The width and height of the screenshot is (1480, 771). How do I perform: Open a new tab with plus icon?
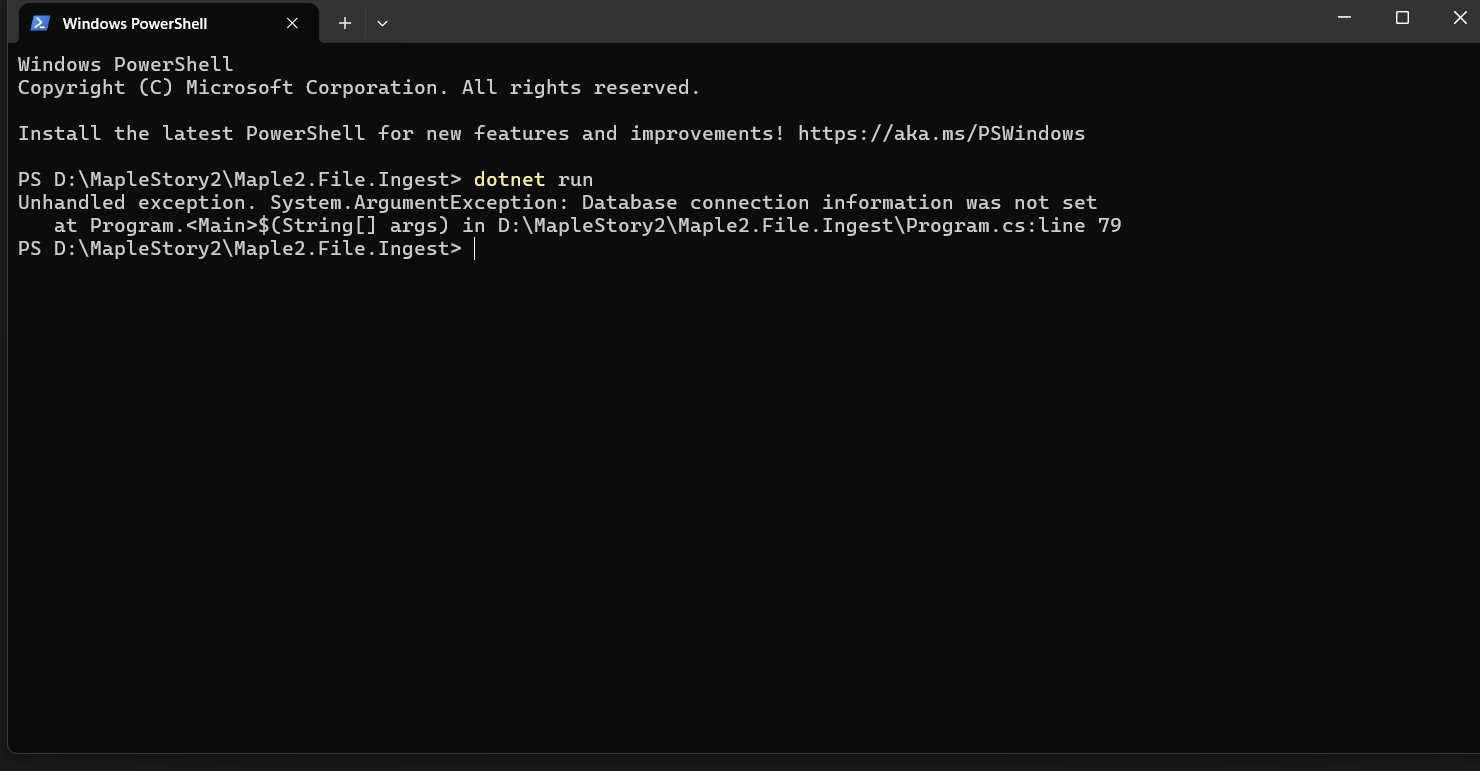click(345, 23)
